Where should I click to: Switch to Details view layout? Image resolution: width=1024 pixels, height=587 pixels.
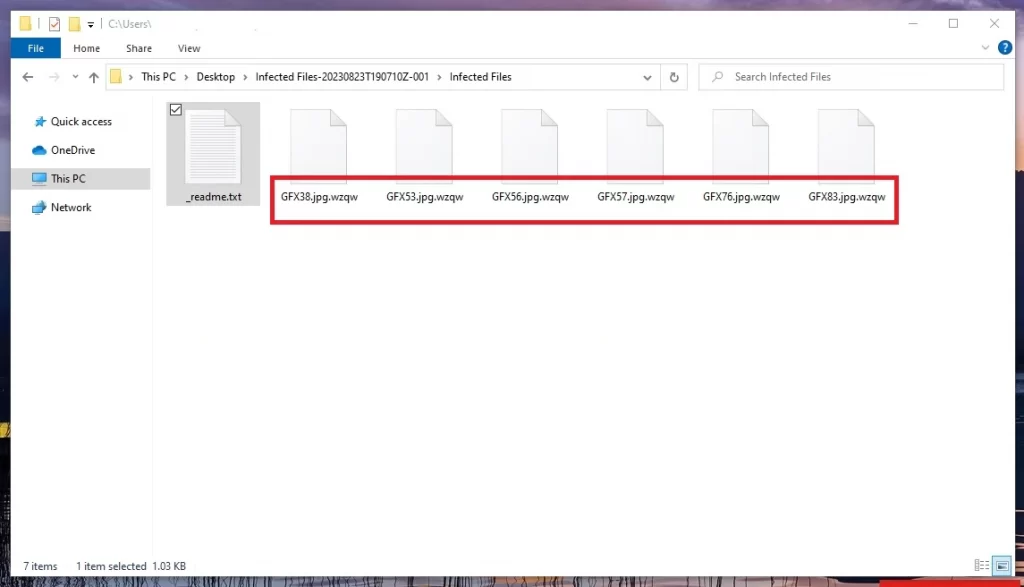click(x=982, y=565)
